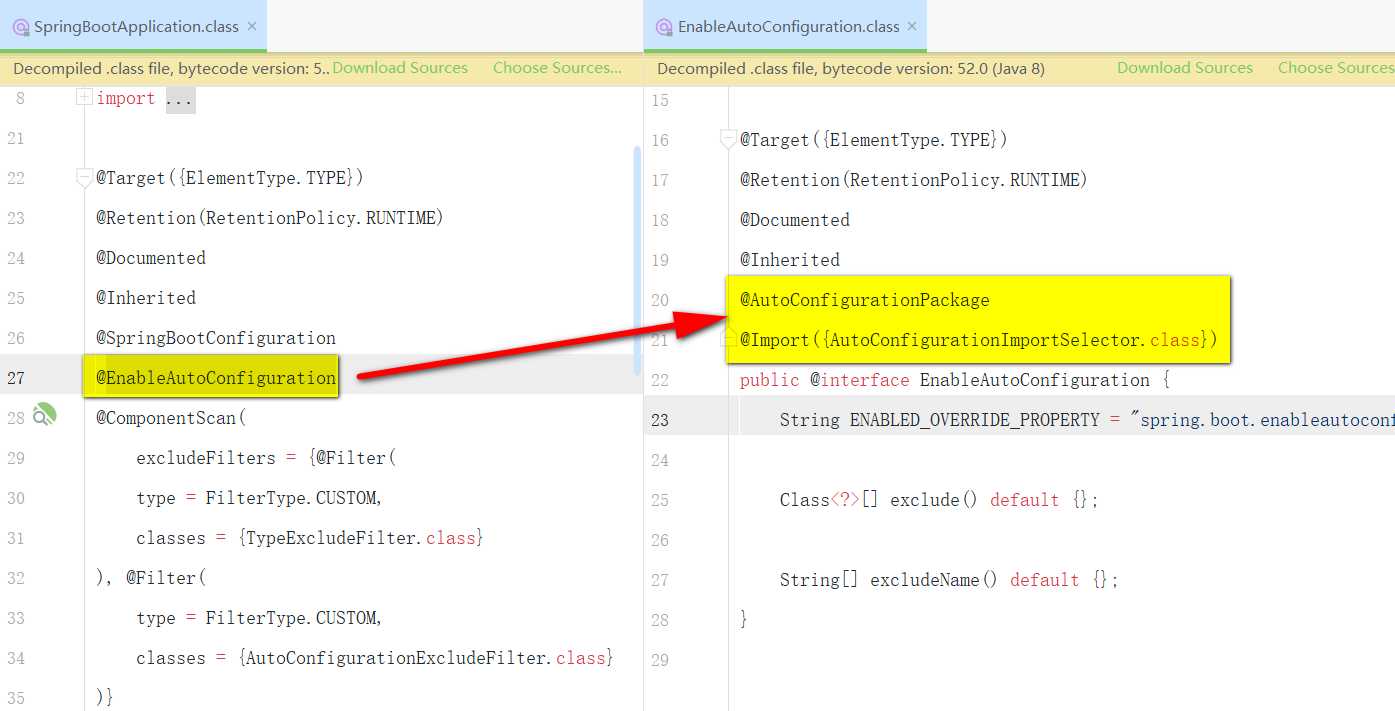Viewport: 1395px width, 711px height.
Task: Click exclude() method on line 25
Action: tap(934, 500)
